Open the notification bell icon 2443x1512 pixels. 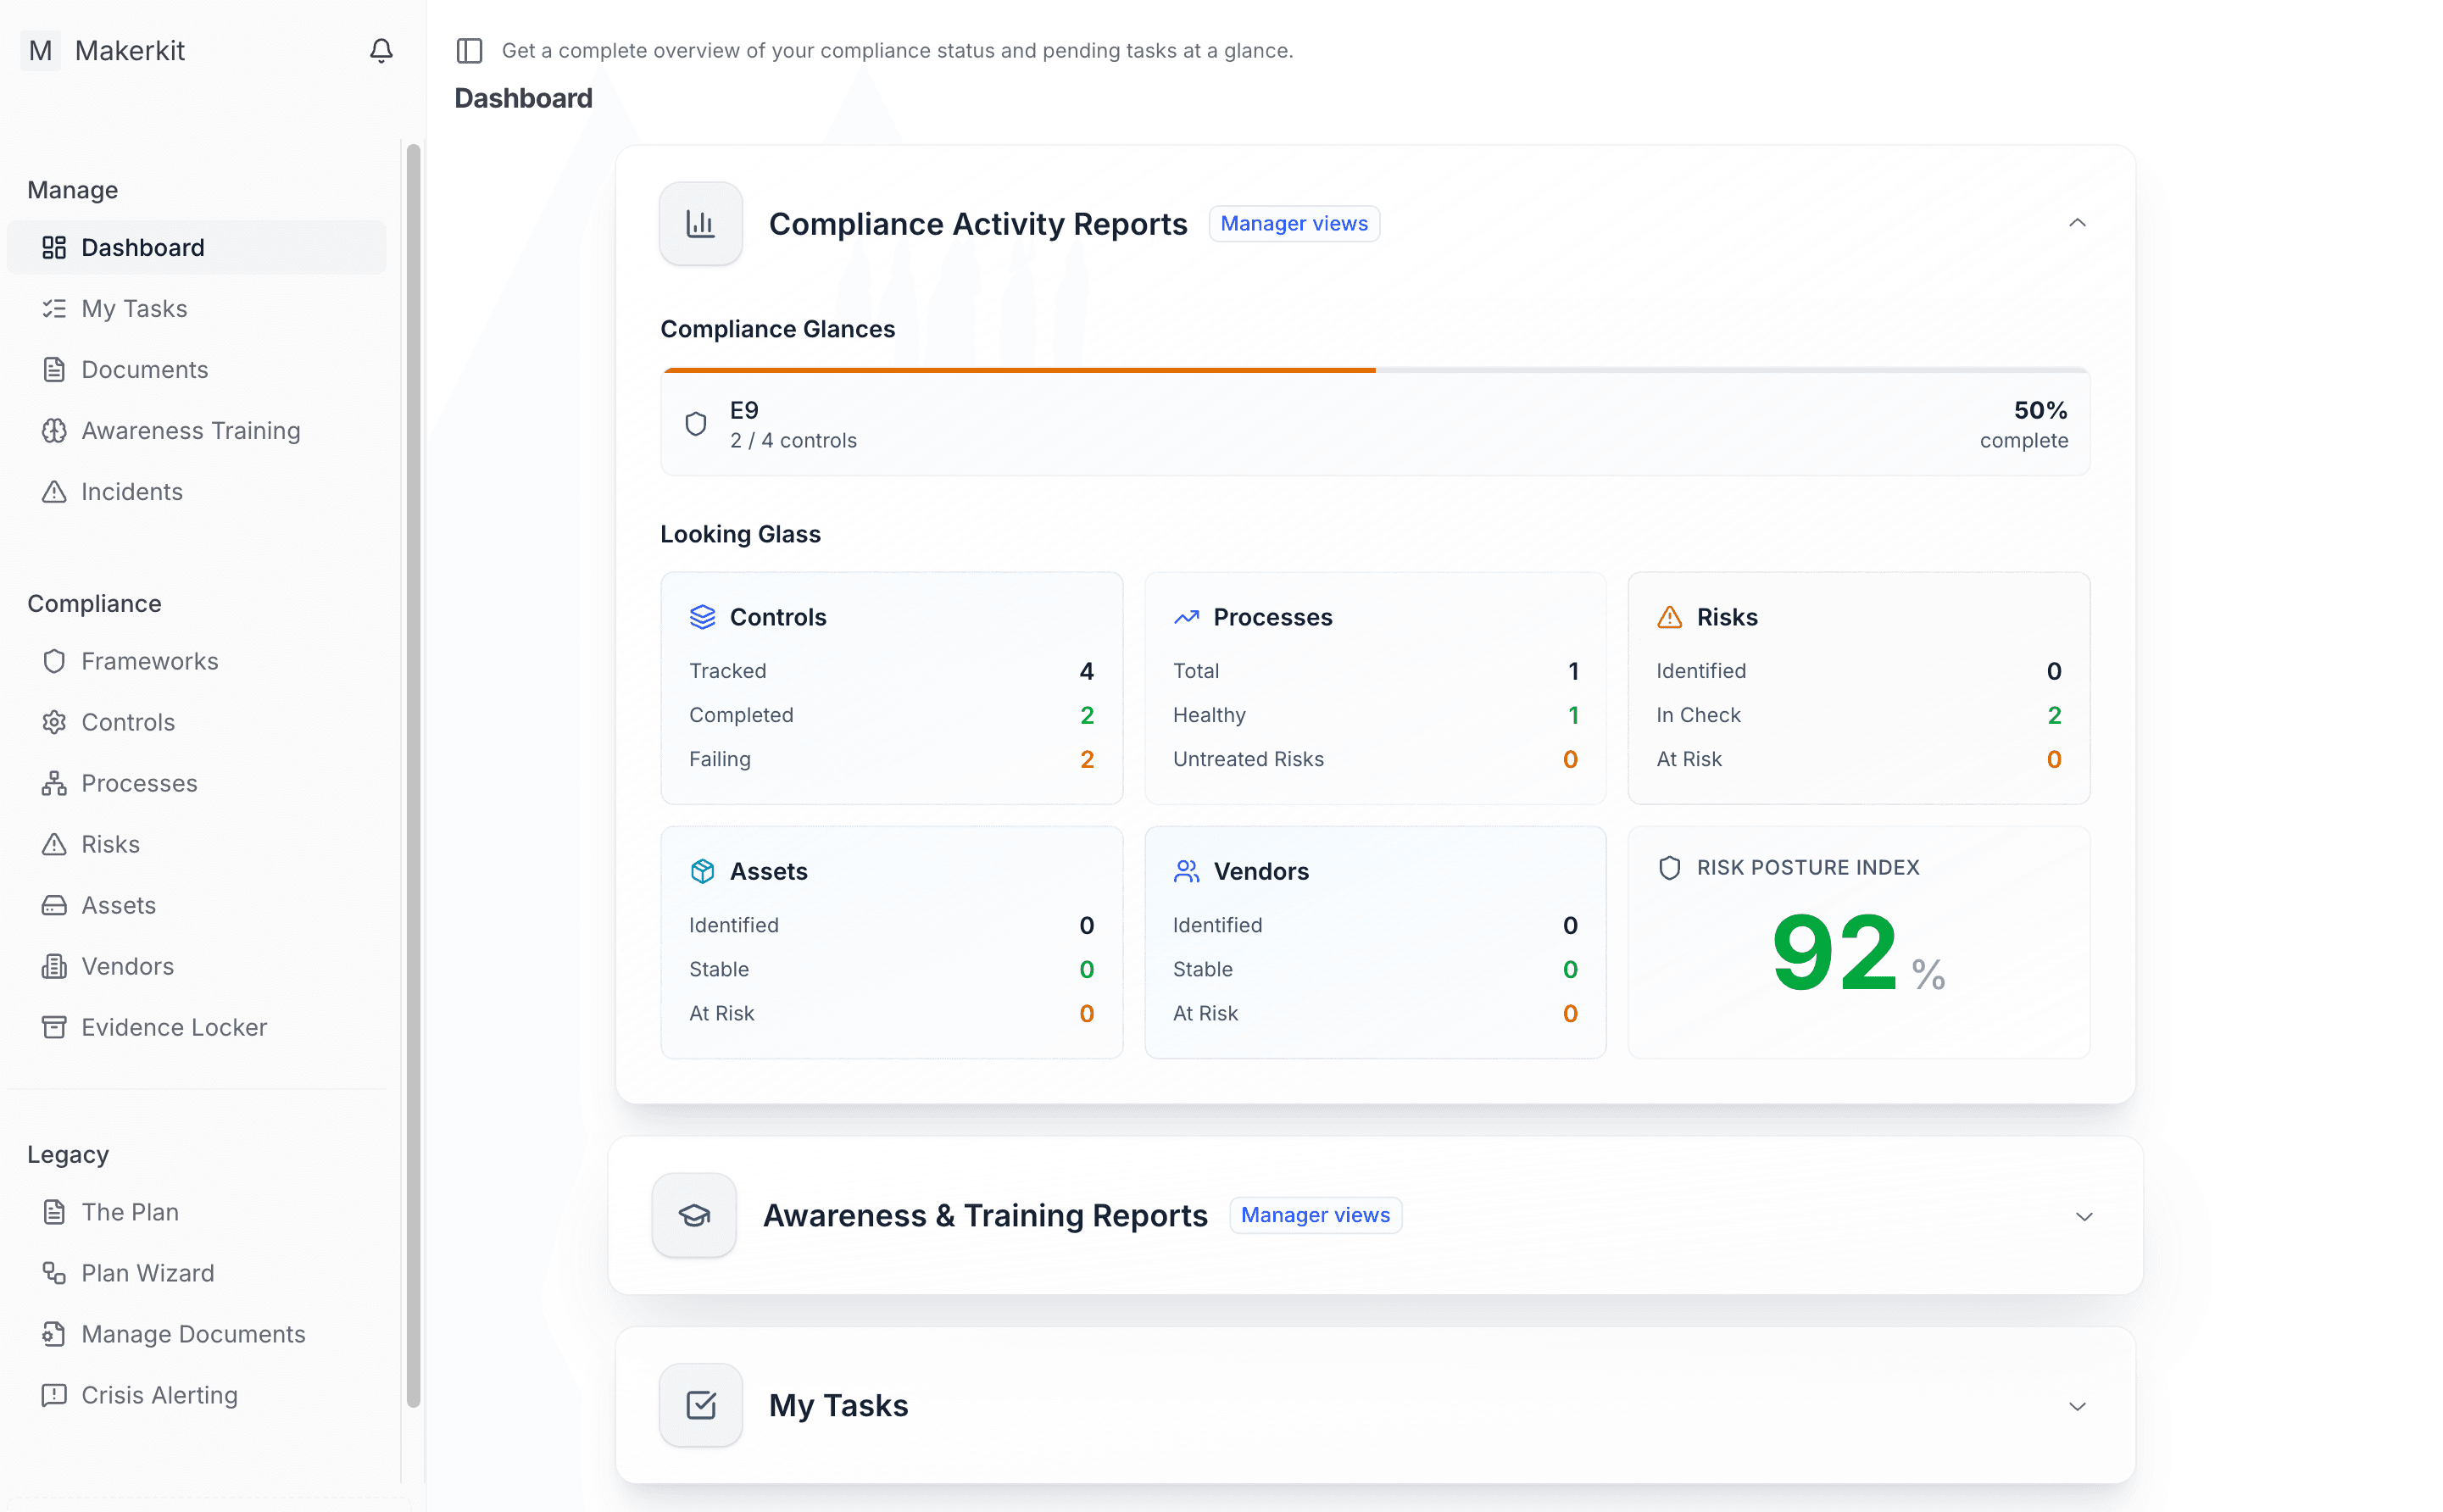coord(381,50)
